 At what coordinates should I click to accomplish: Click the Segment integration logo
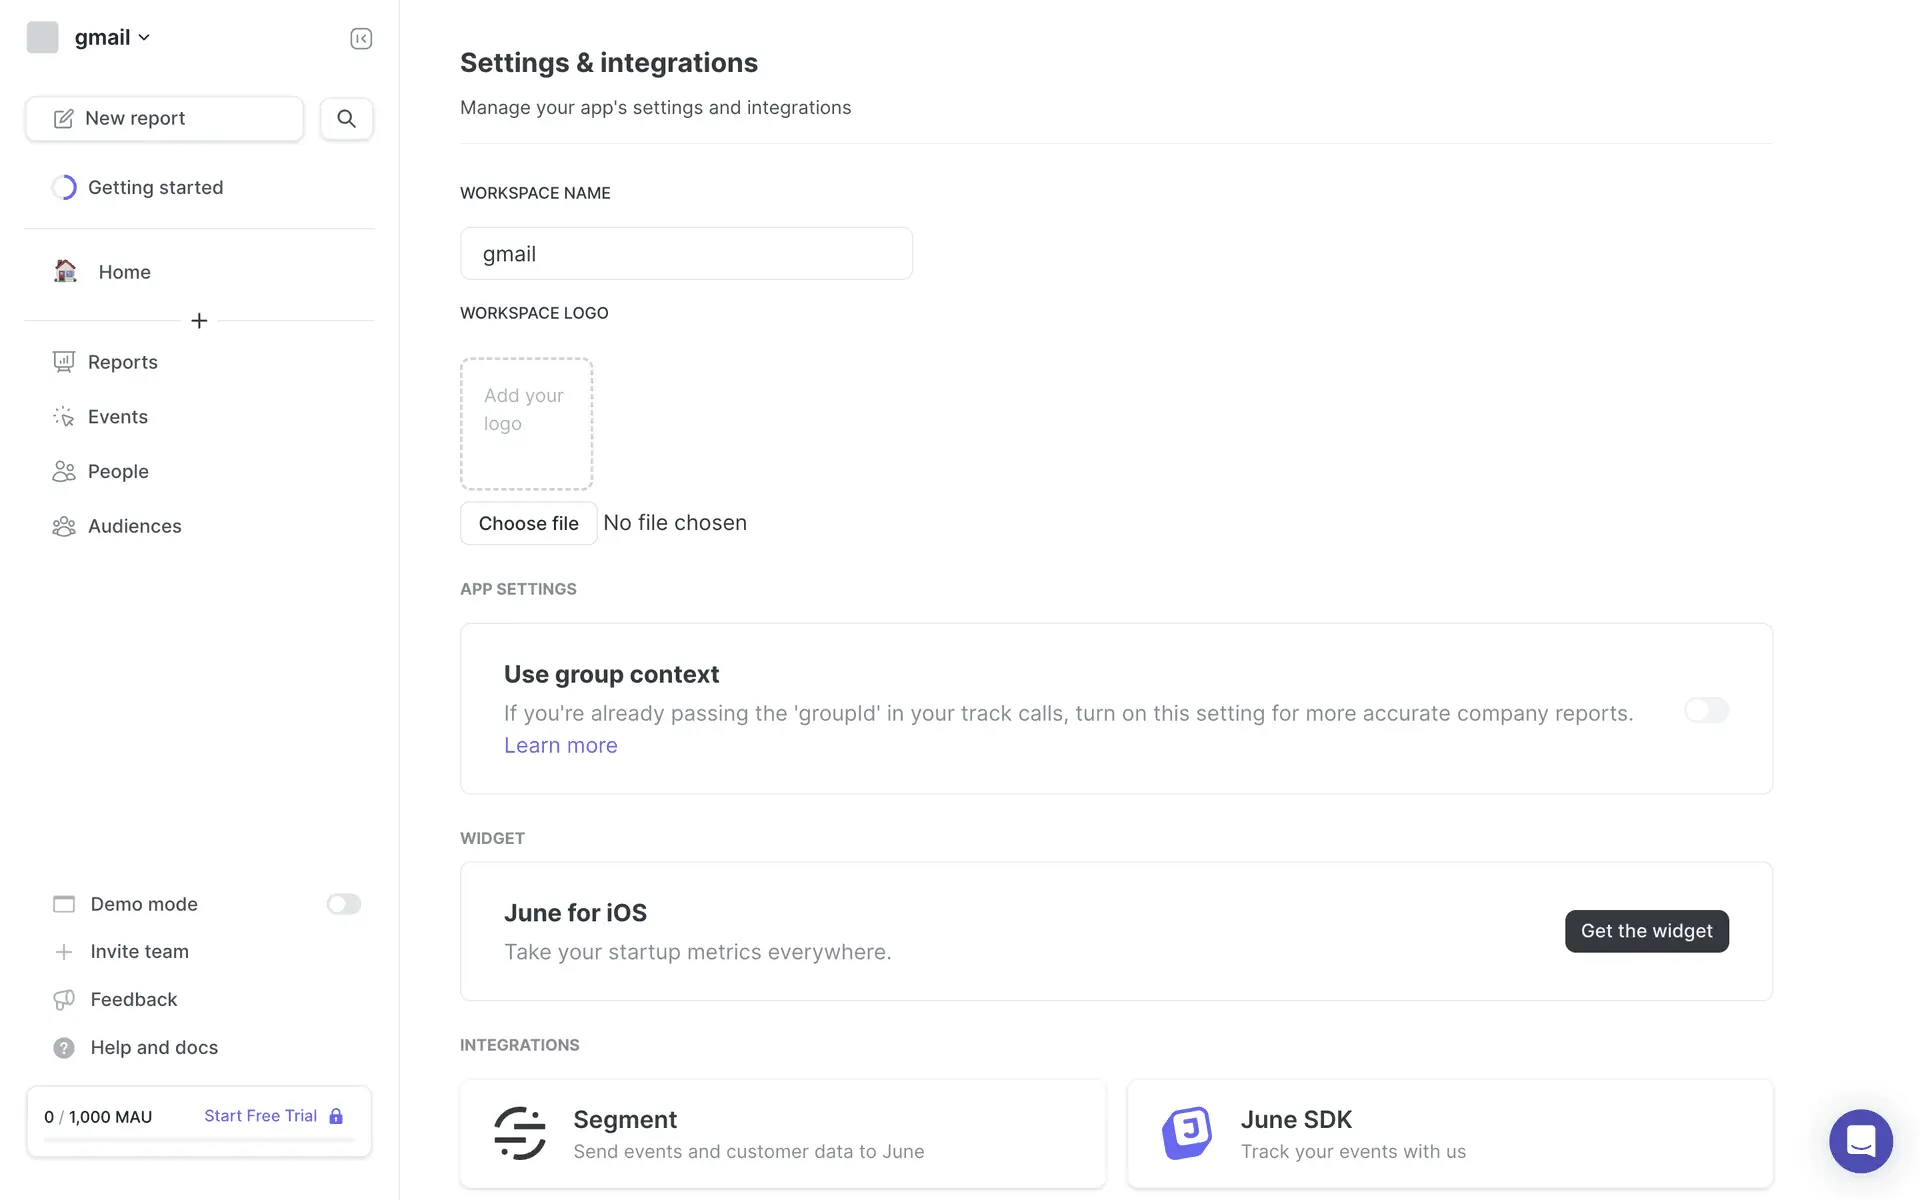(x=520, y=1133)
